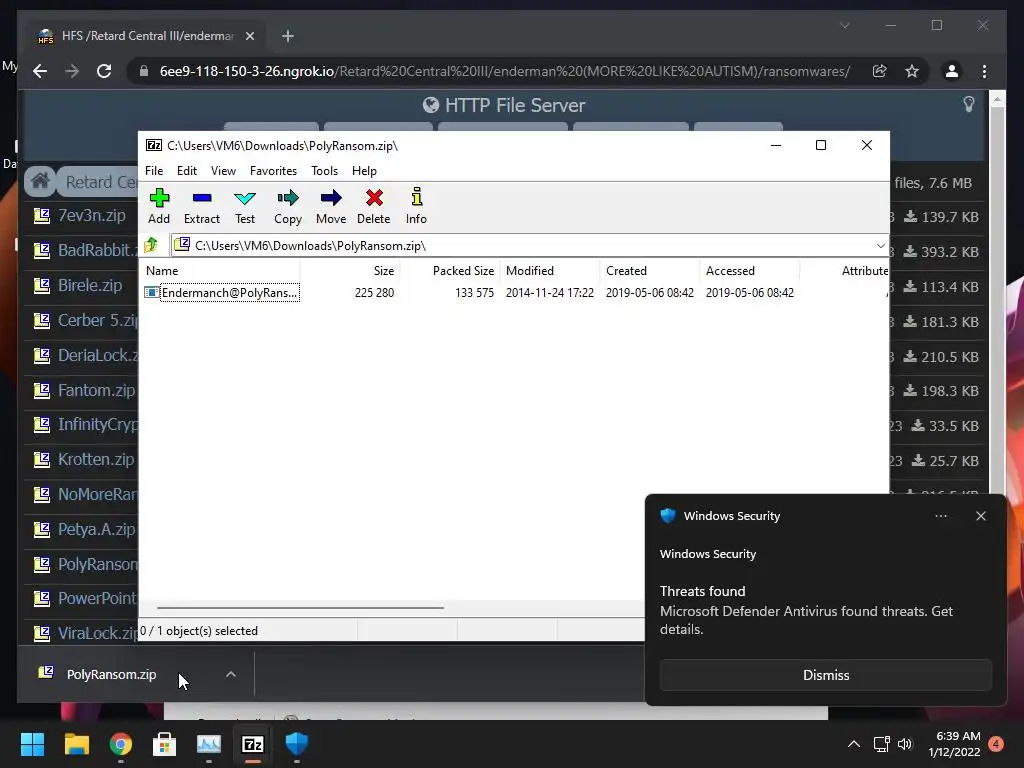Delete using the red X icon

coord(374,206)
